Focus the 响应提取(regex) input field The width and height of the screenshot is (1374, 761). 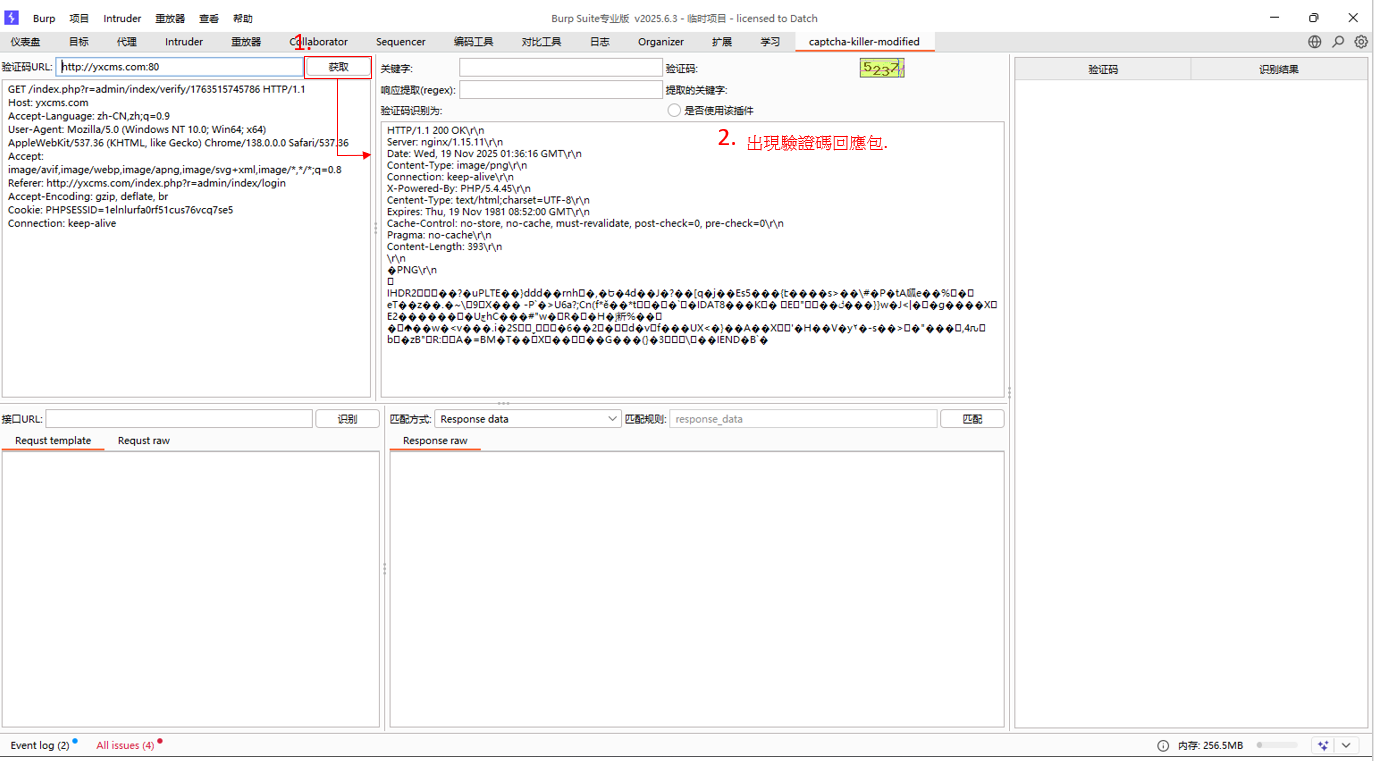561,89
